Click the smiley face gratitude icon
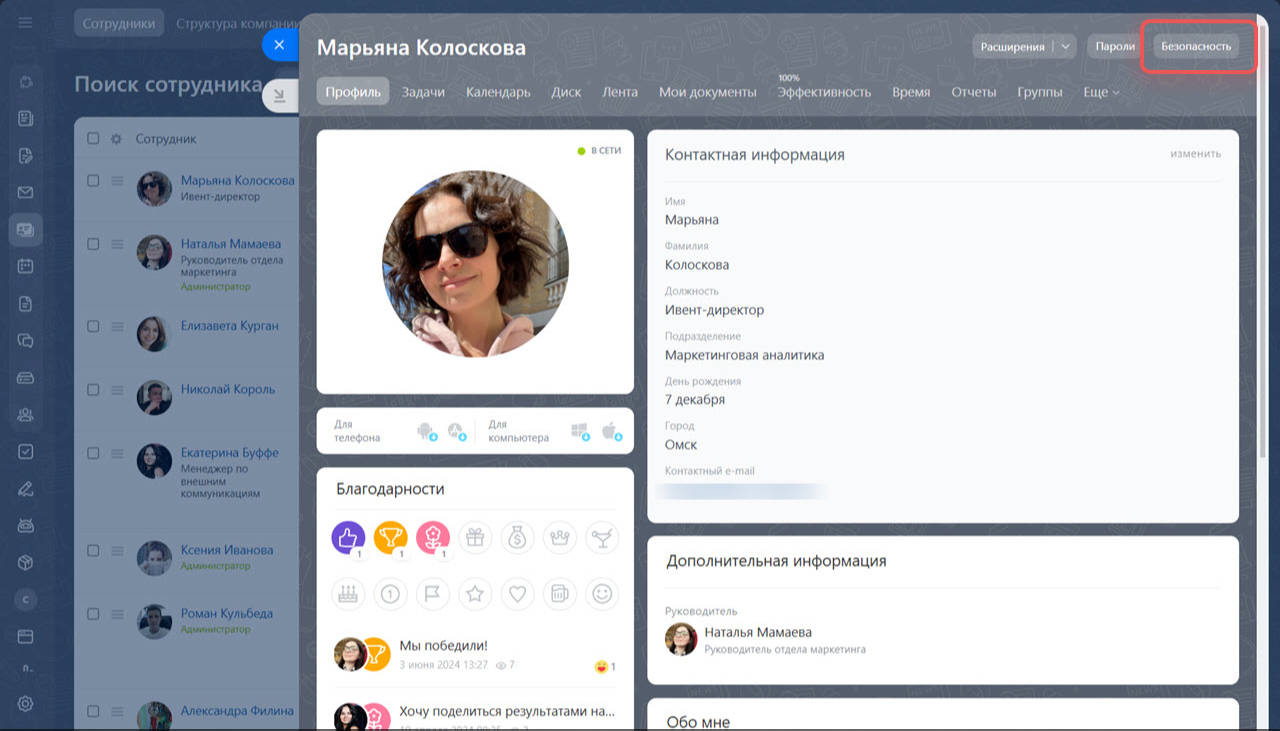Screen dimensions: 1280x731 tap(602, 594)
